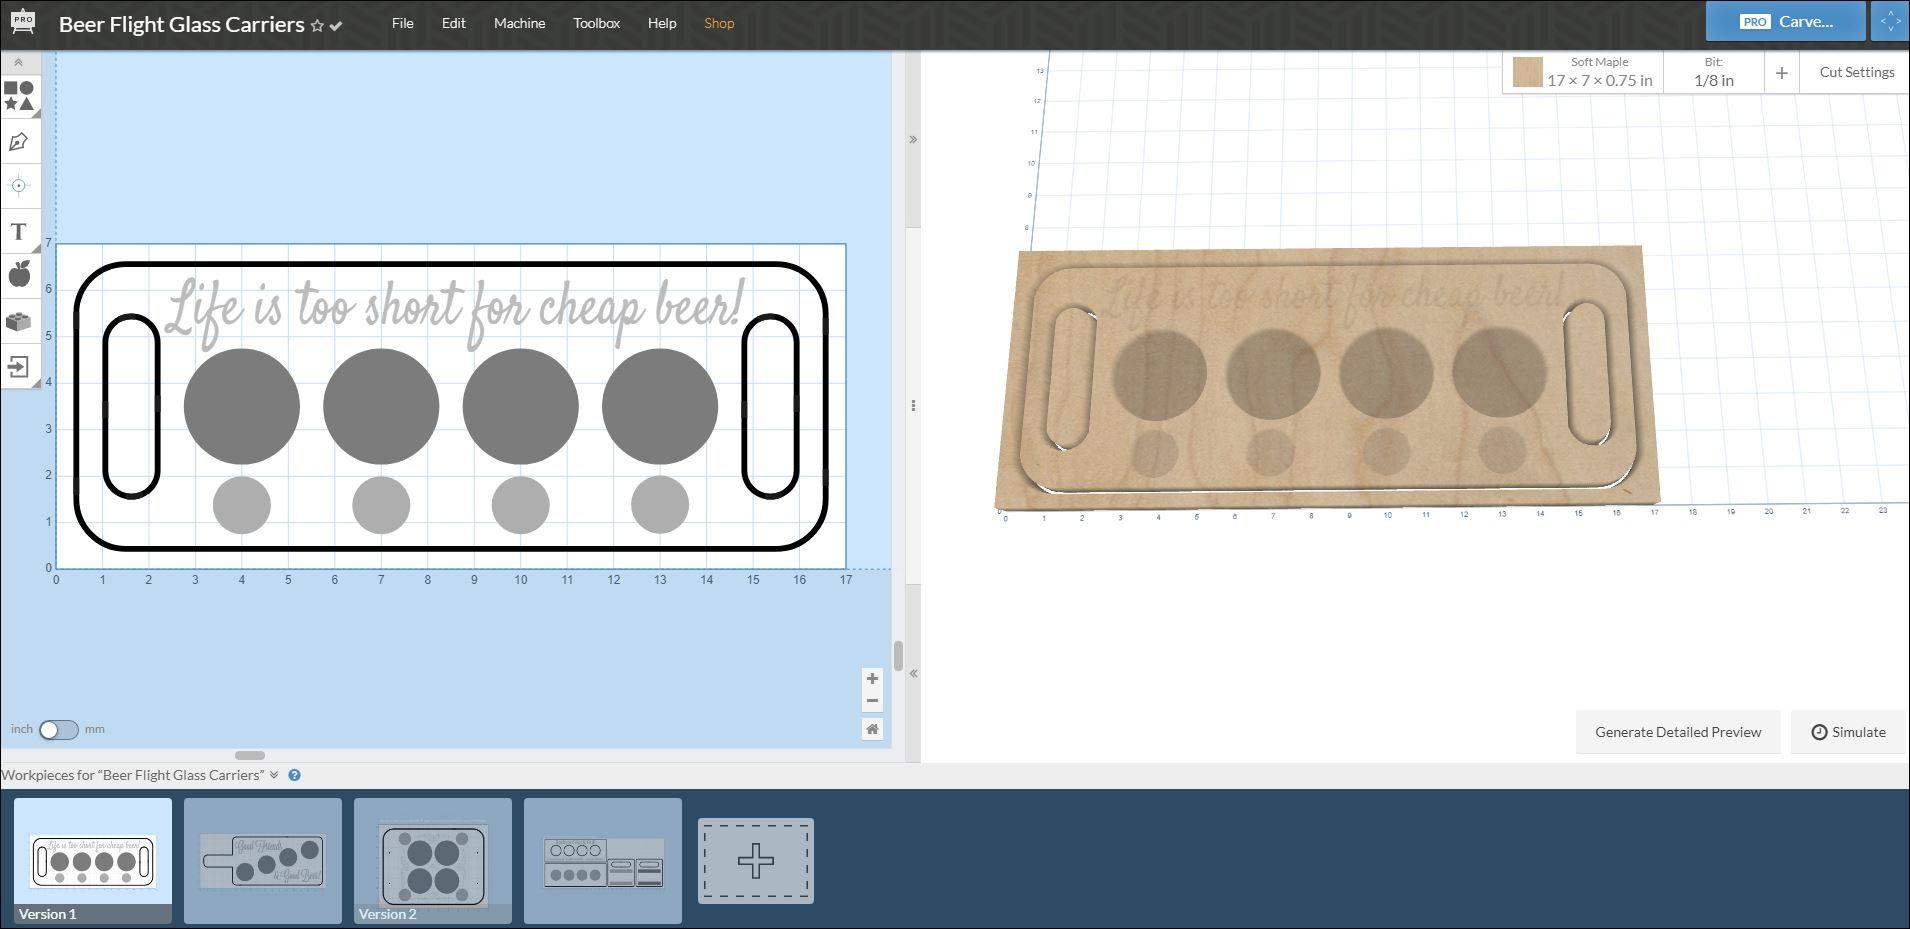Select the Version 2 workpiece thumbnail
Viewport: 1910px width, 929px height.
tap(433, 860)
